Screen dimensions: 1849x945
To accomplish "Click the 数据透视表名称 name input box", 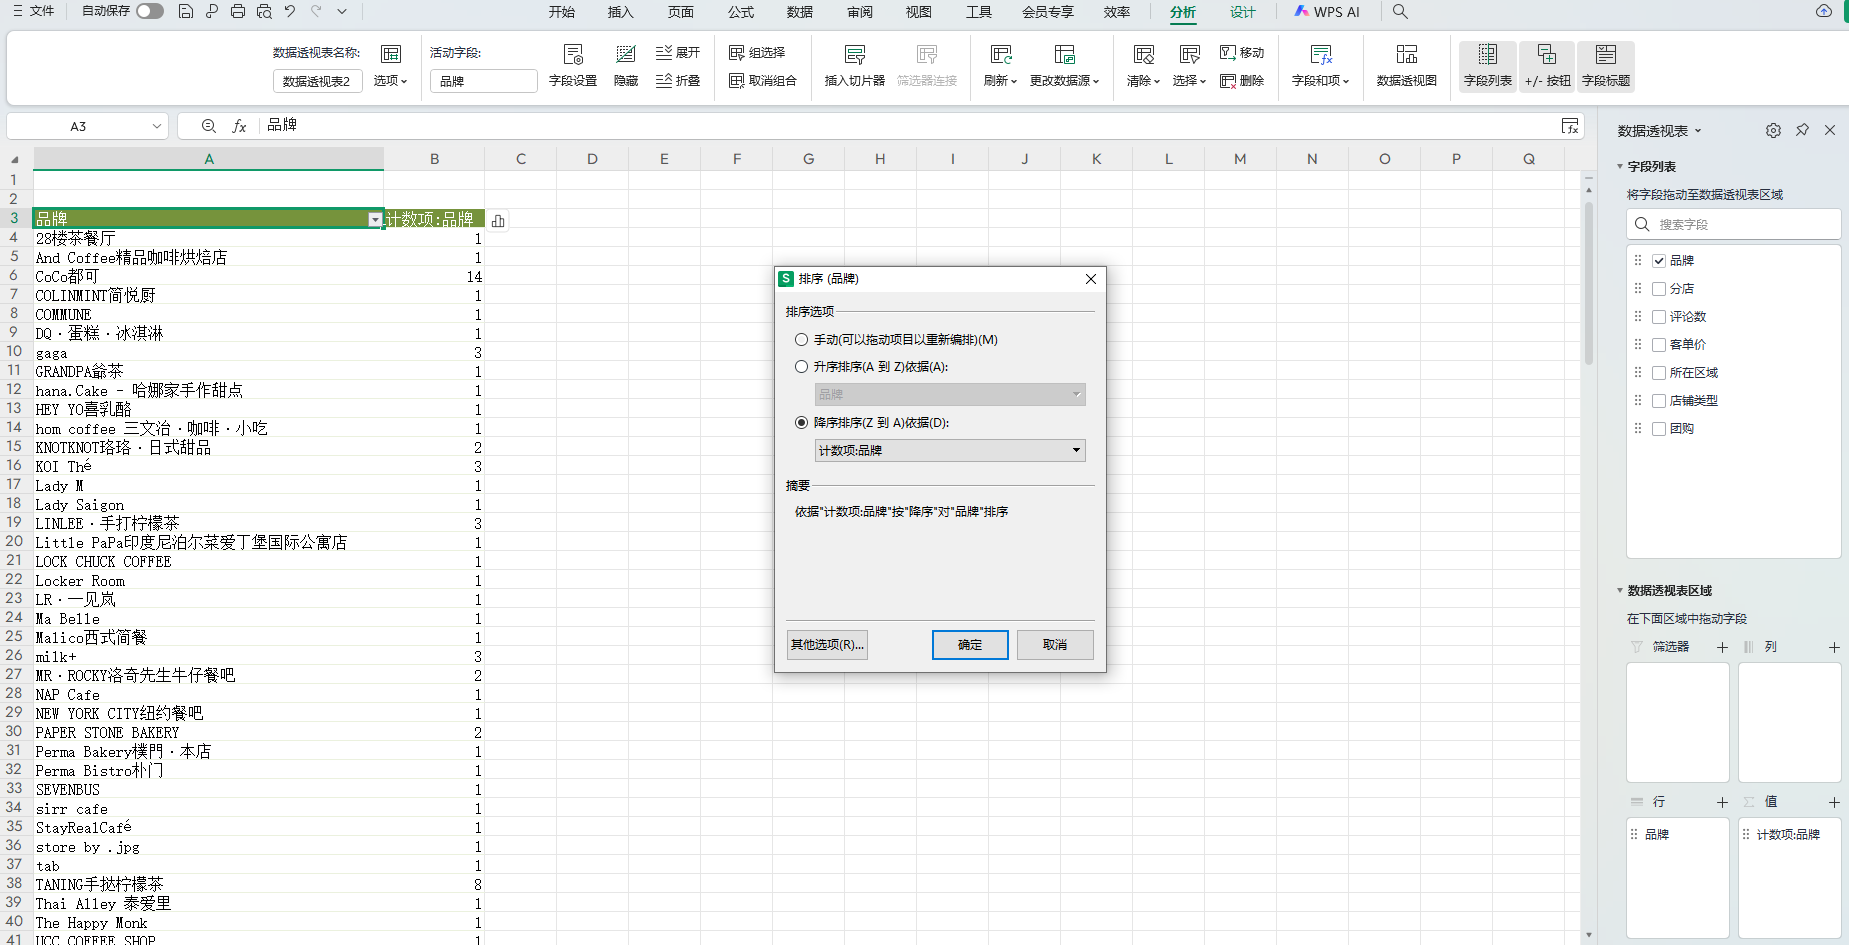I will pyautogui.click(x=317, y=81).
